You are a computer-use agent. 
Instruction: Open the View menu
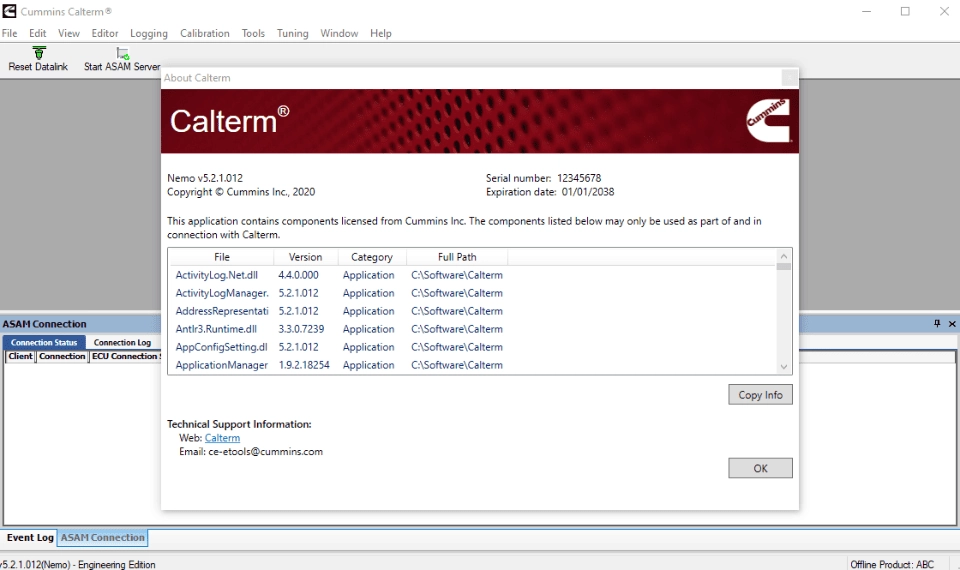pyautogui.click(x=69, y=33)
